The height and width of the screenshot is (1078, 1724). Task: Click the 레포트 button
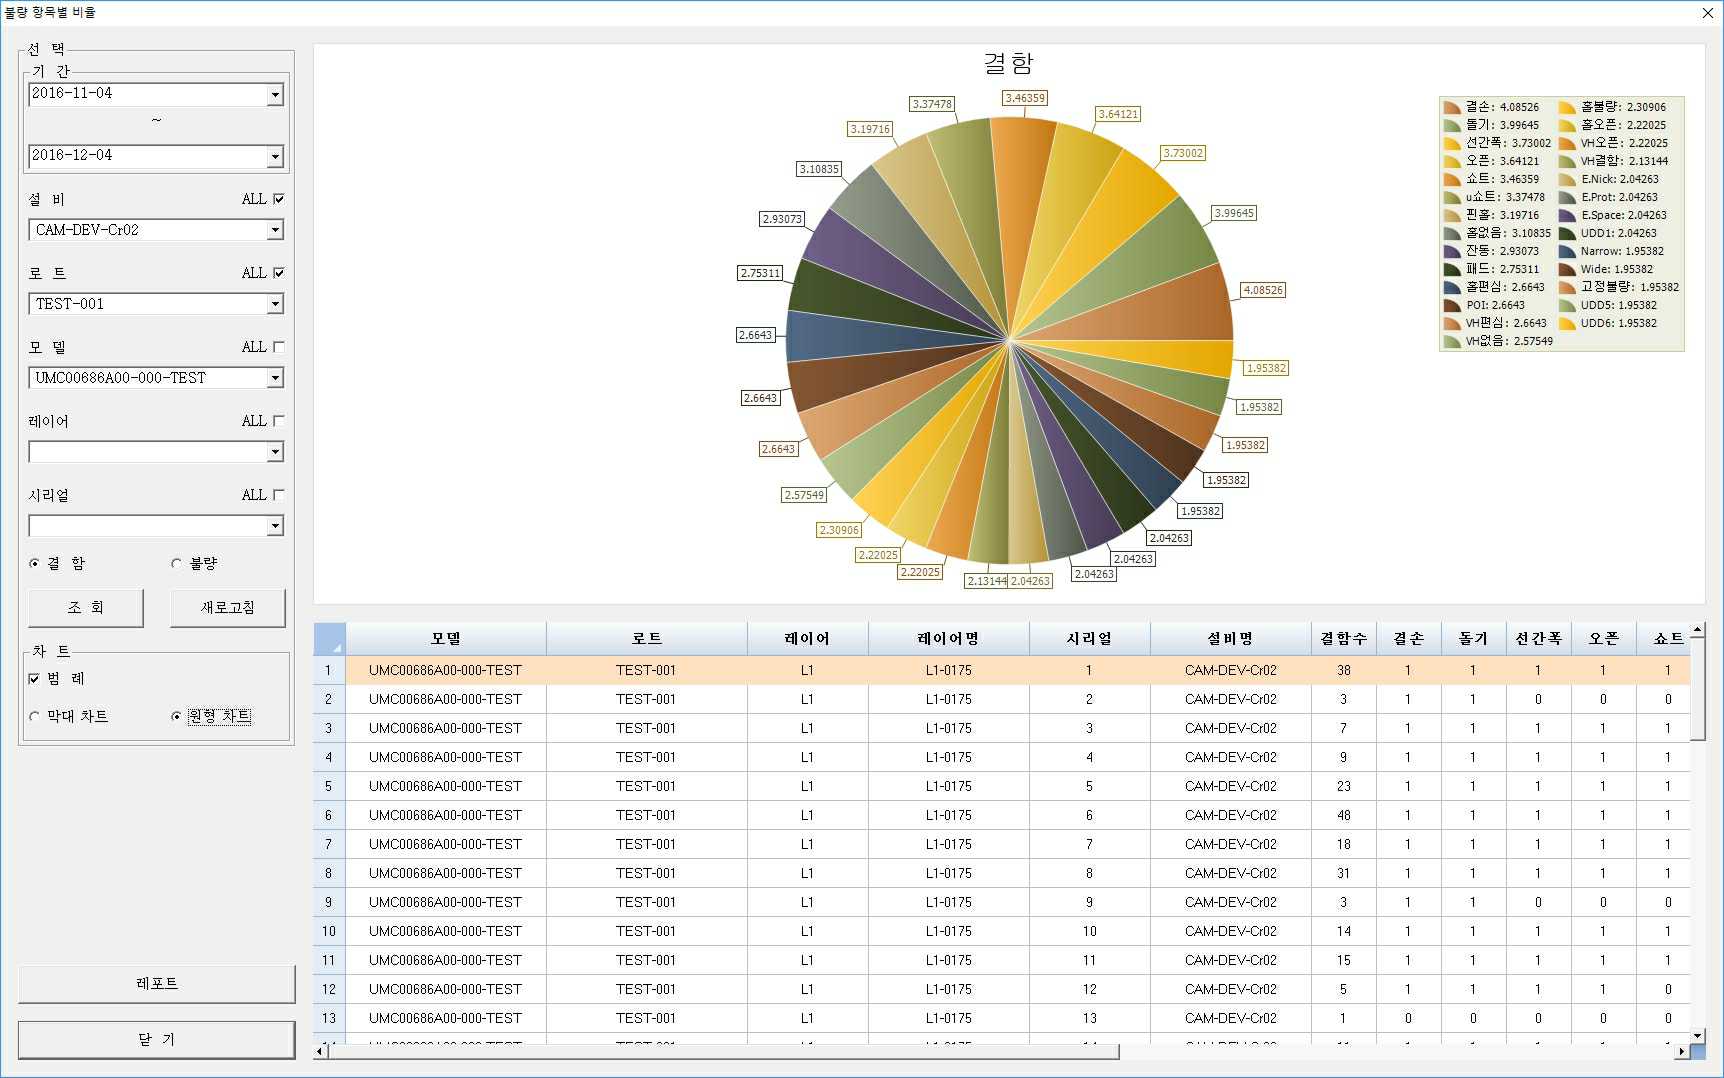pos(157,983)
